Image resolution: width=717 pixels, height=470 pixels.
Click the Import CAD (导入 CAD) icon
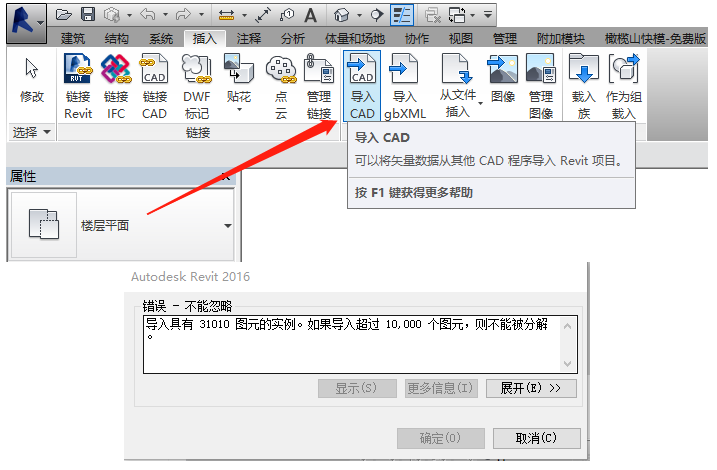(x=362, y=86)
